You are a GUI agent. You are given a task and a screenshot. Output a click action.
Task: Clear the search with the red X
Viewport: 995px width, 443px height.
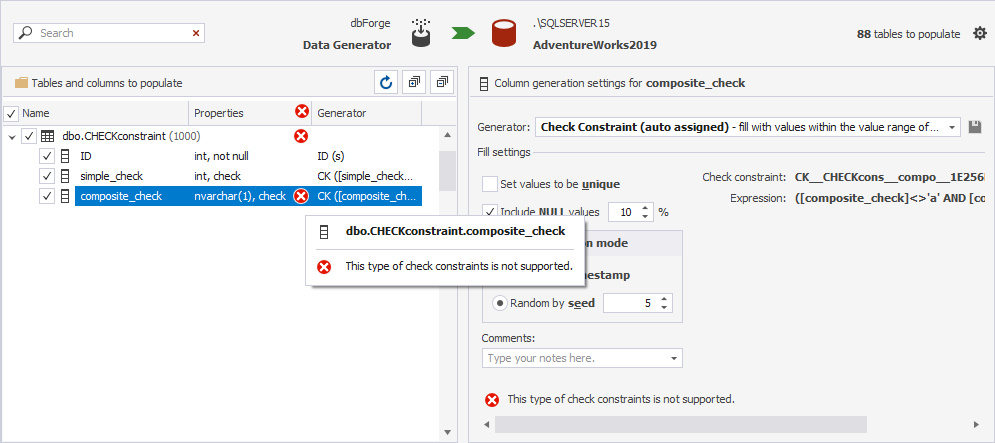coord(195,33)
